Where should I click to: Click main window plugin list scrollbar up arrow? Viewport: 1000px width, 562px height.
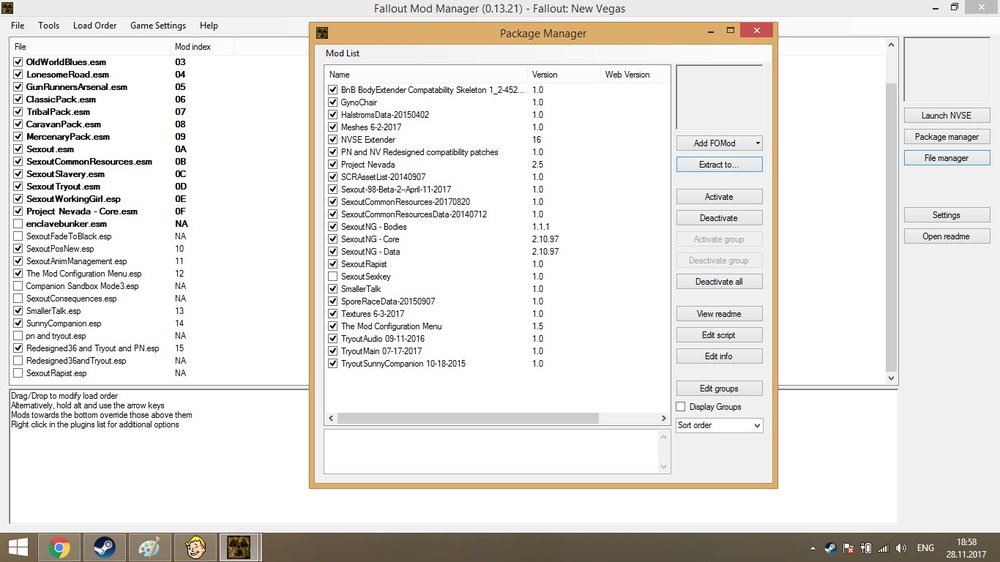point(891,45)
